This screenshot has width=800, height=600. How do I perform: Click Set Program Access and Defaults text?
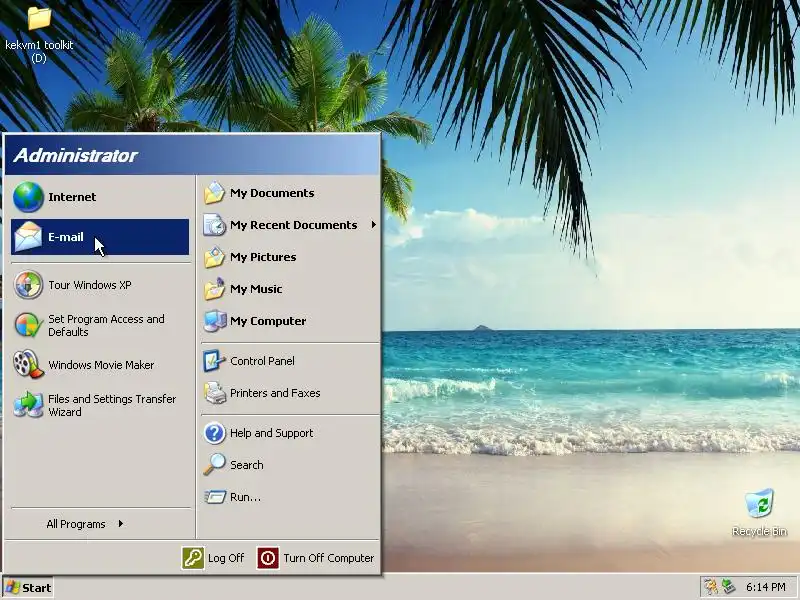pos(106,325)
